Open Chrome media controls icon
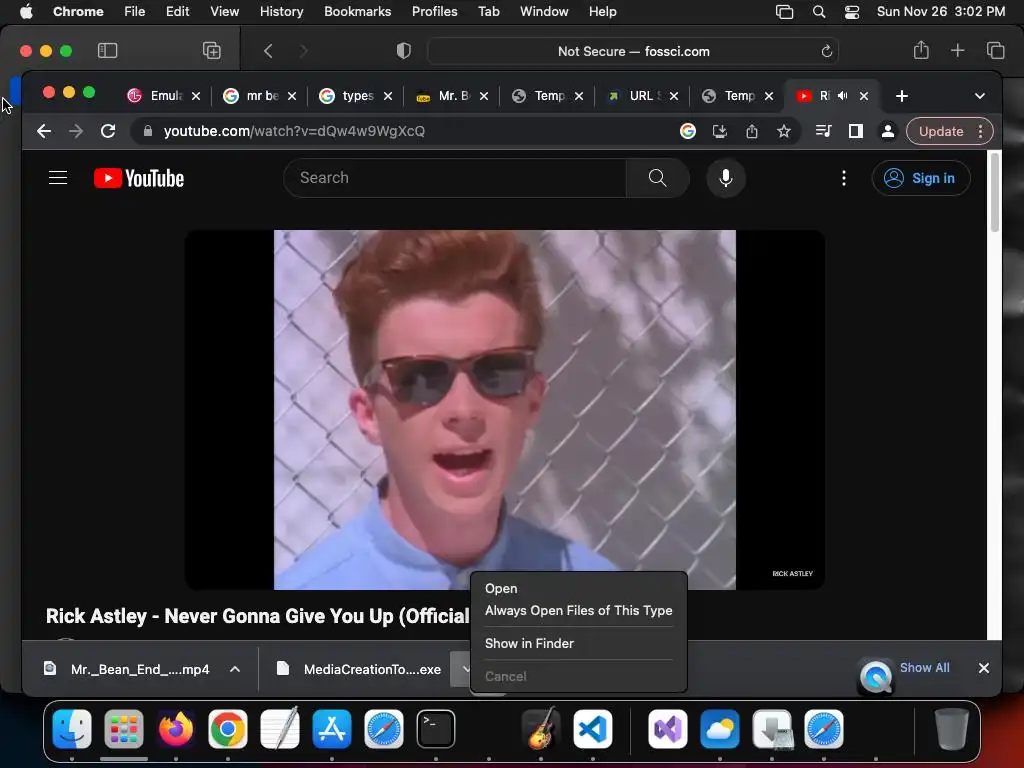Screen dimensions: 1024x768 click(824, 131)
